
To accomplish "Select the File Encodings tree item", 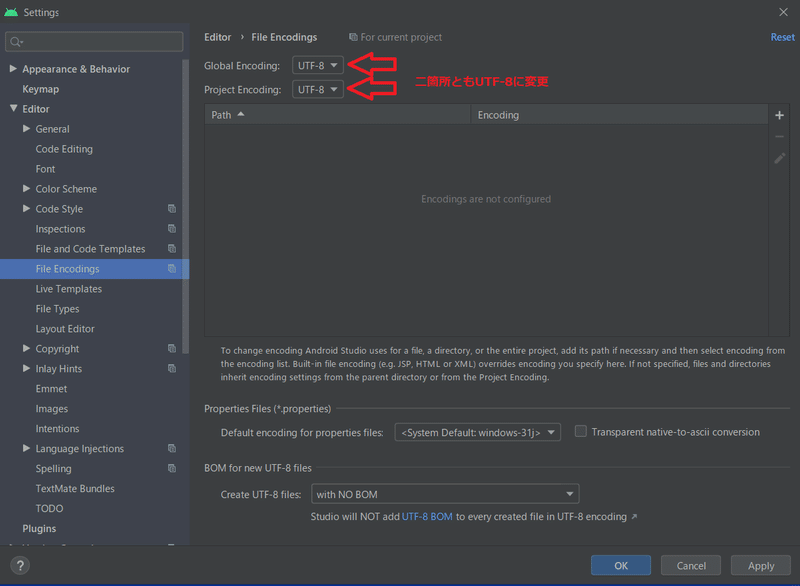I will click(x=94, y=269).
